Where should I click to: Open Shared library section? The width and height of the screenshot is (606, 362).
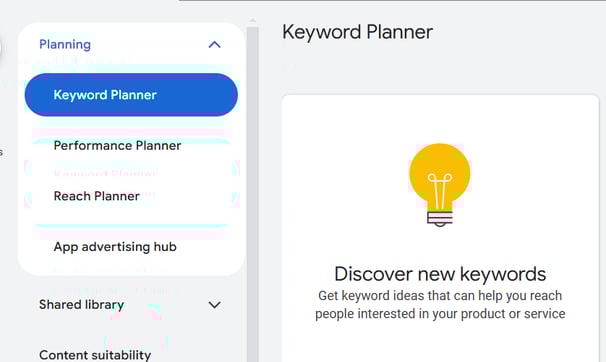point(82,305)
